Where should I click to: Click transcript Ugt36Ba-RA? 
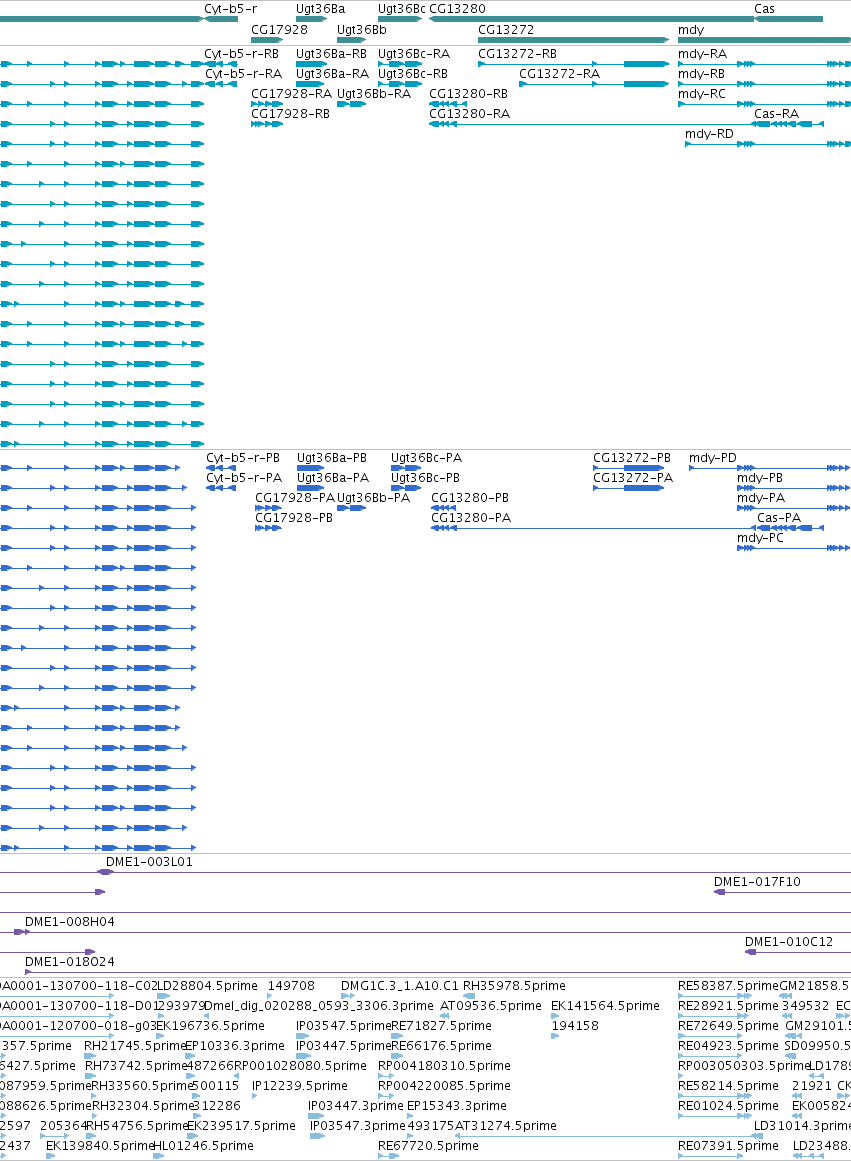[332, 74]
